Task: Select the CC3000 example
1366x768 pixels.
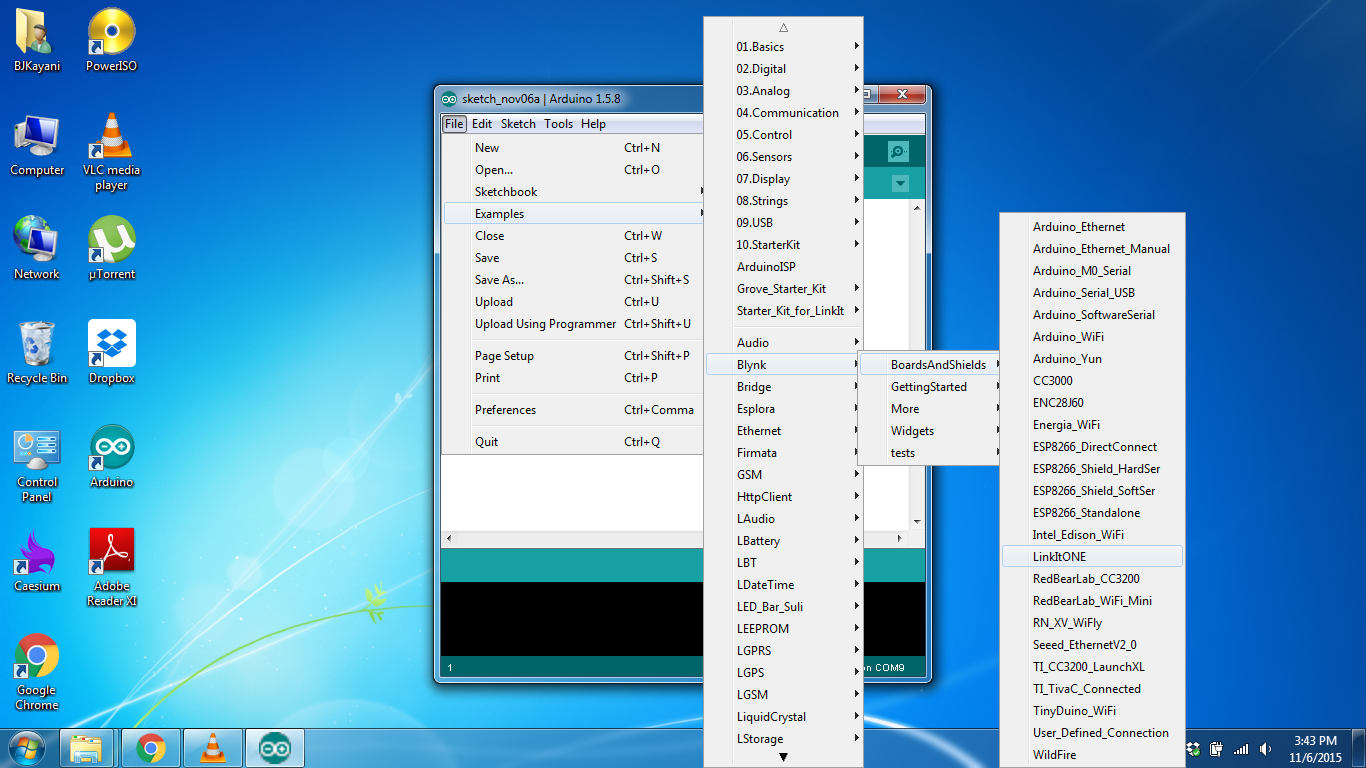Action: [x=1092, y=381]
